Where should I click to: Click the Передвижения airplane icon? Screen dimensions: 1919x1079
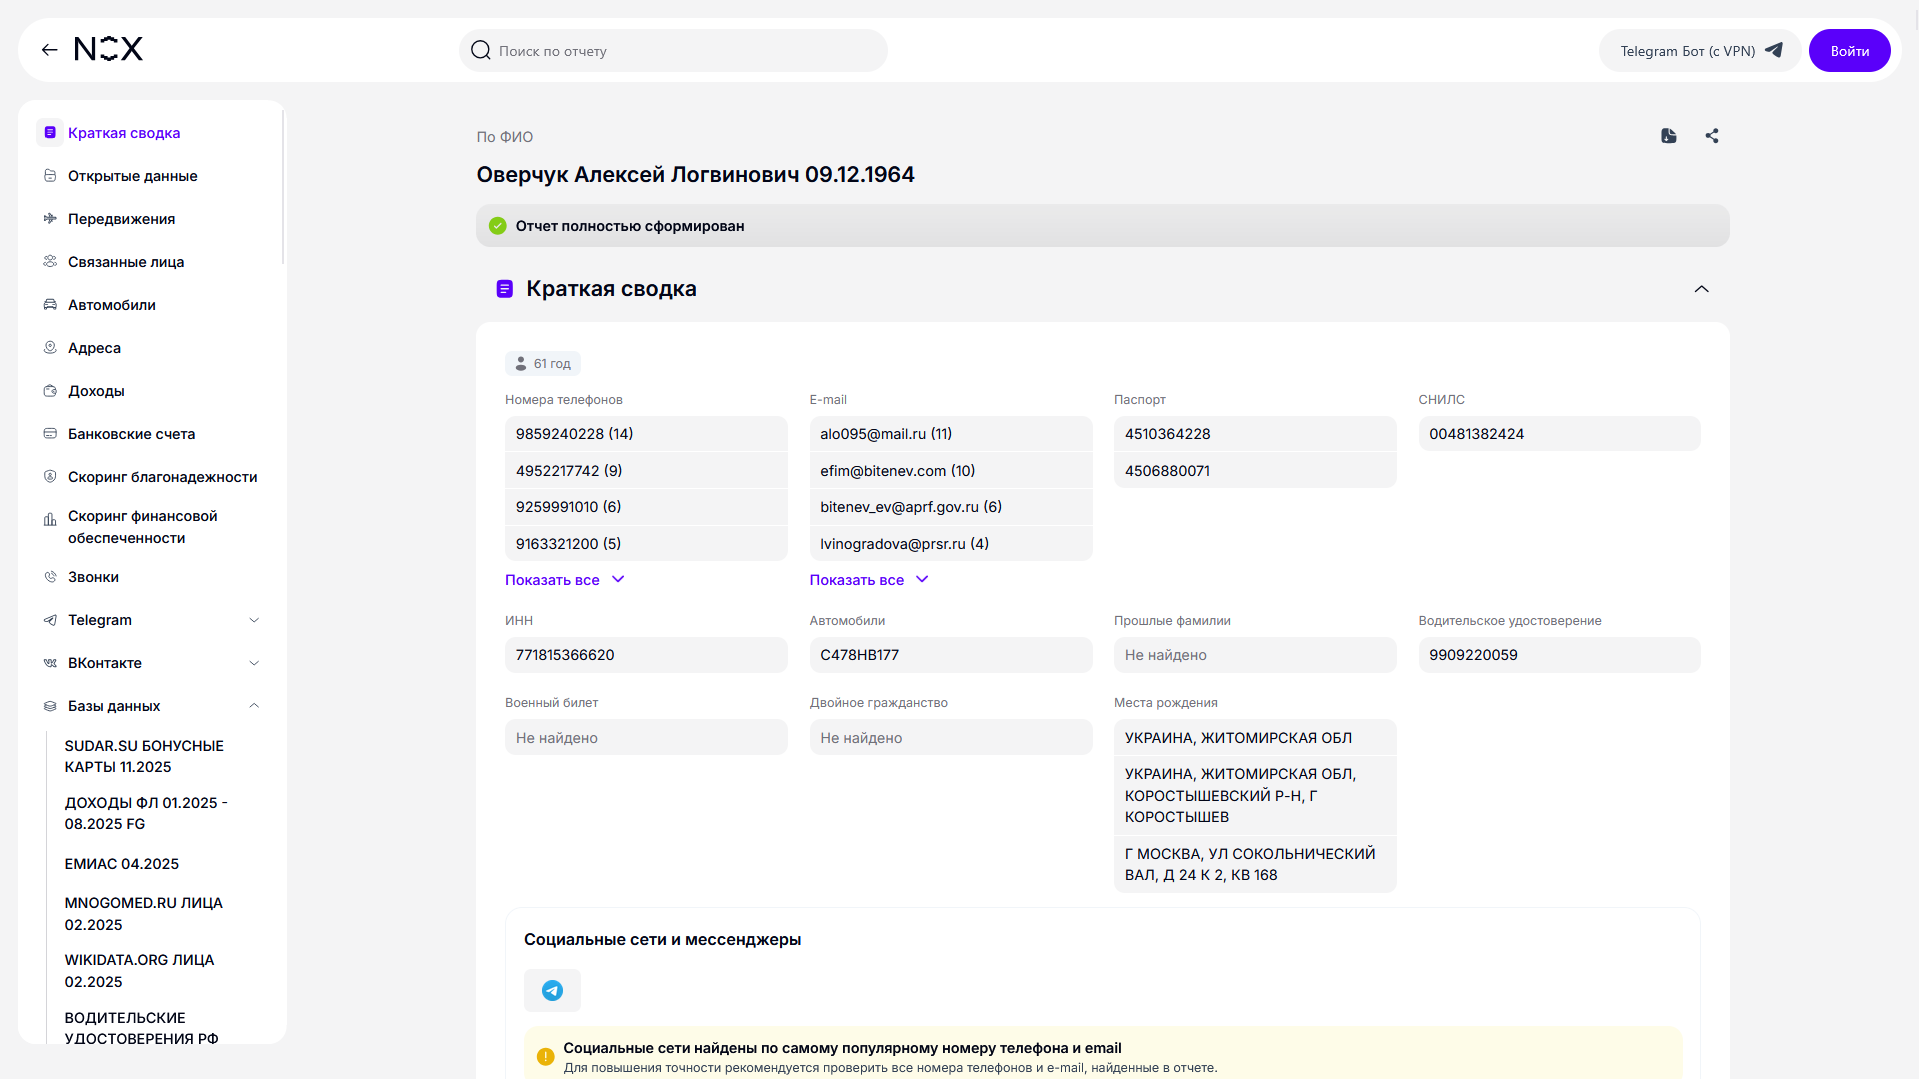point(50,218)
